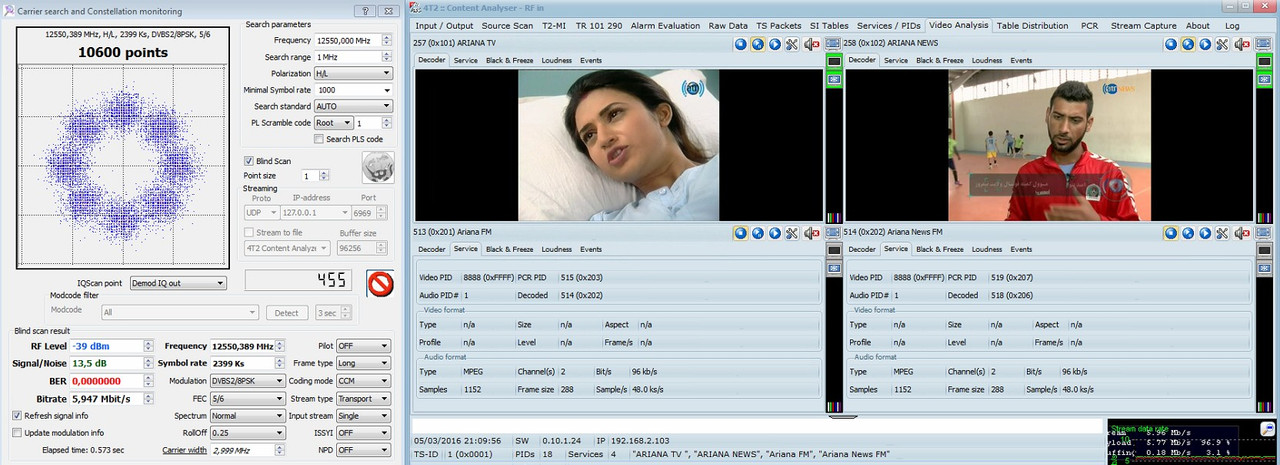This screenshot has height=465, width=1280.
Task: Switch to Decoder tab in 513 Ariana FM panel
Action: (432, 249)
